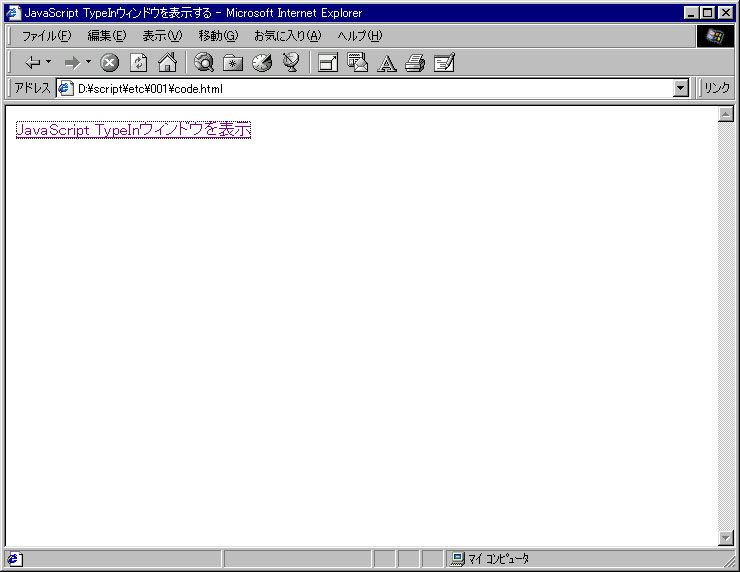The image size is (740, 572).
Task: Expand the address bar dropdown arrow
Action: (x=681, y=88)
